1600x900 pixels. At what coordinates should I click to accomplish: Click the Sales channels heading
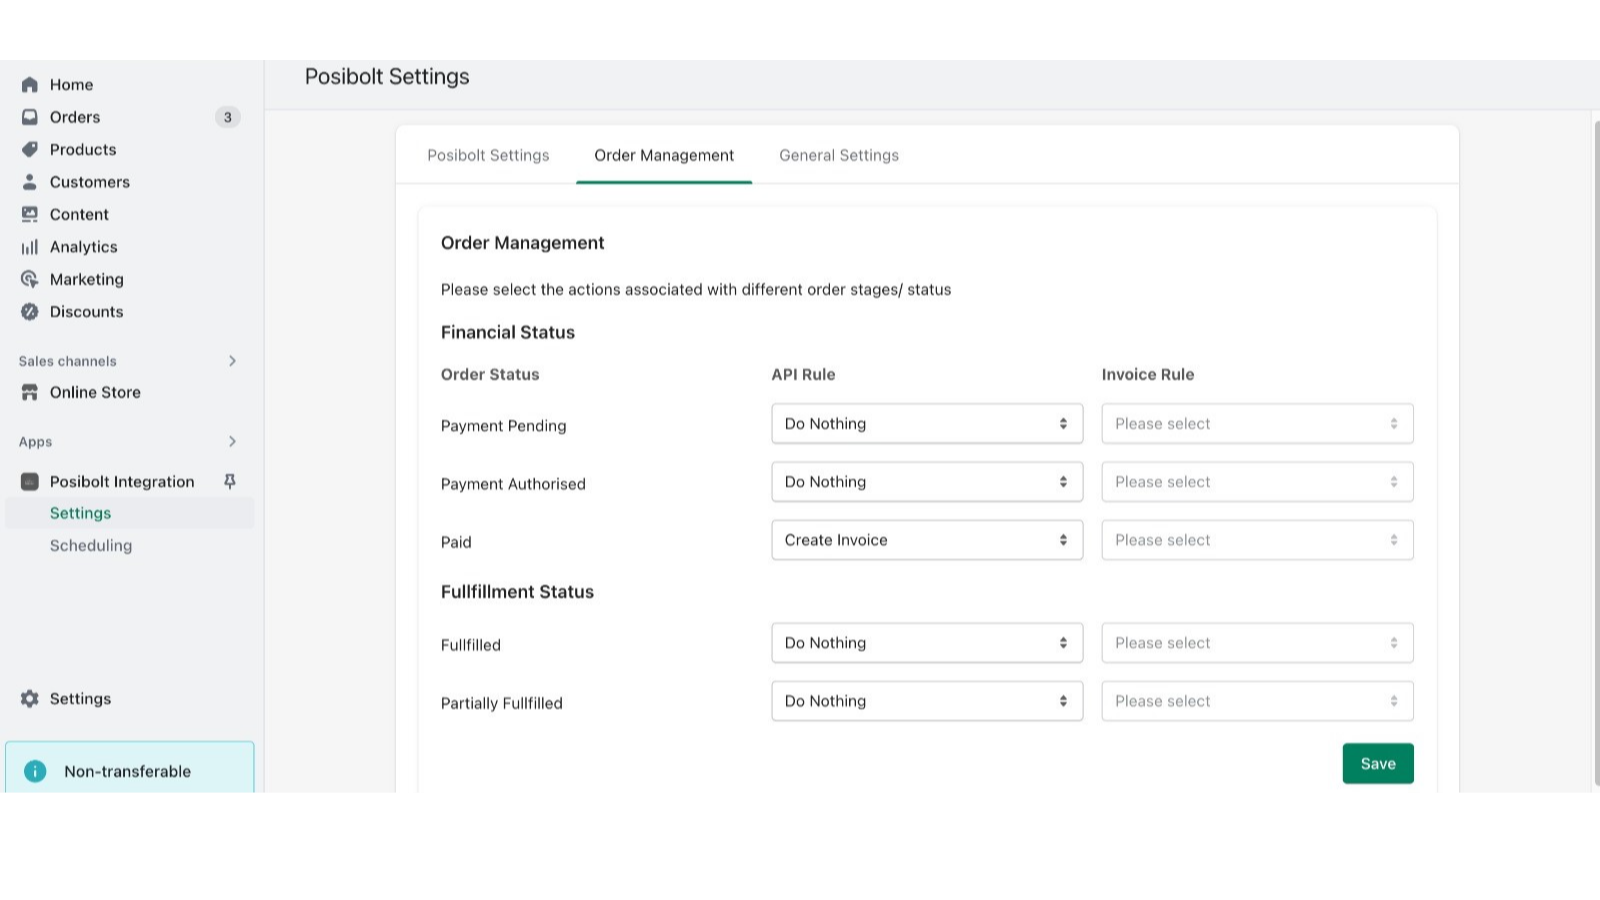click(x=67, y=361)
